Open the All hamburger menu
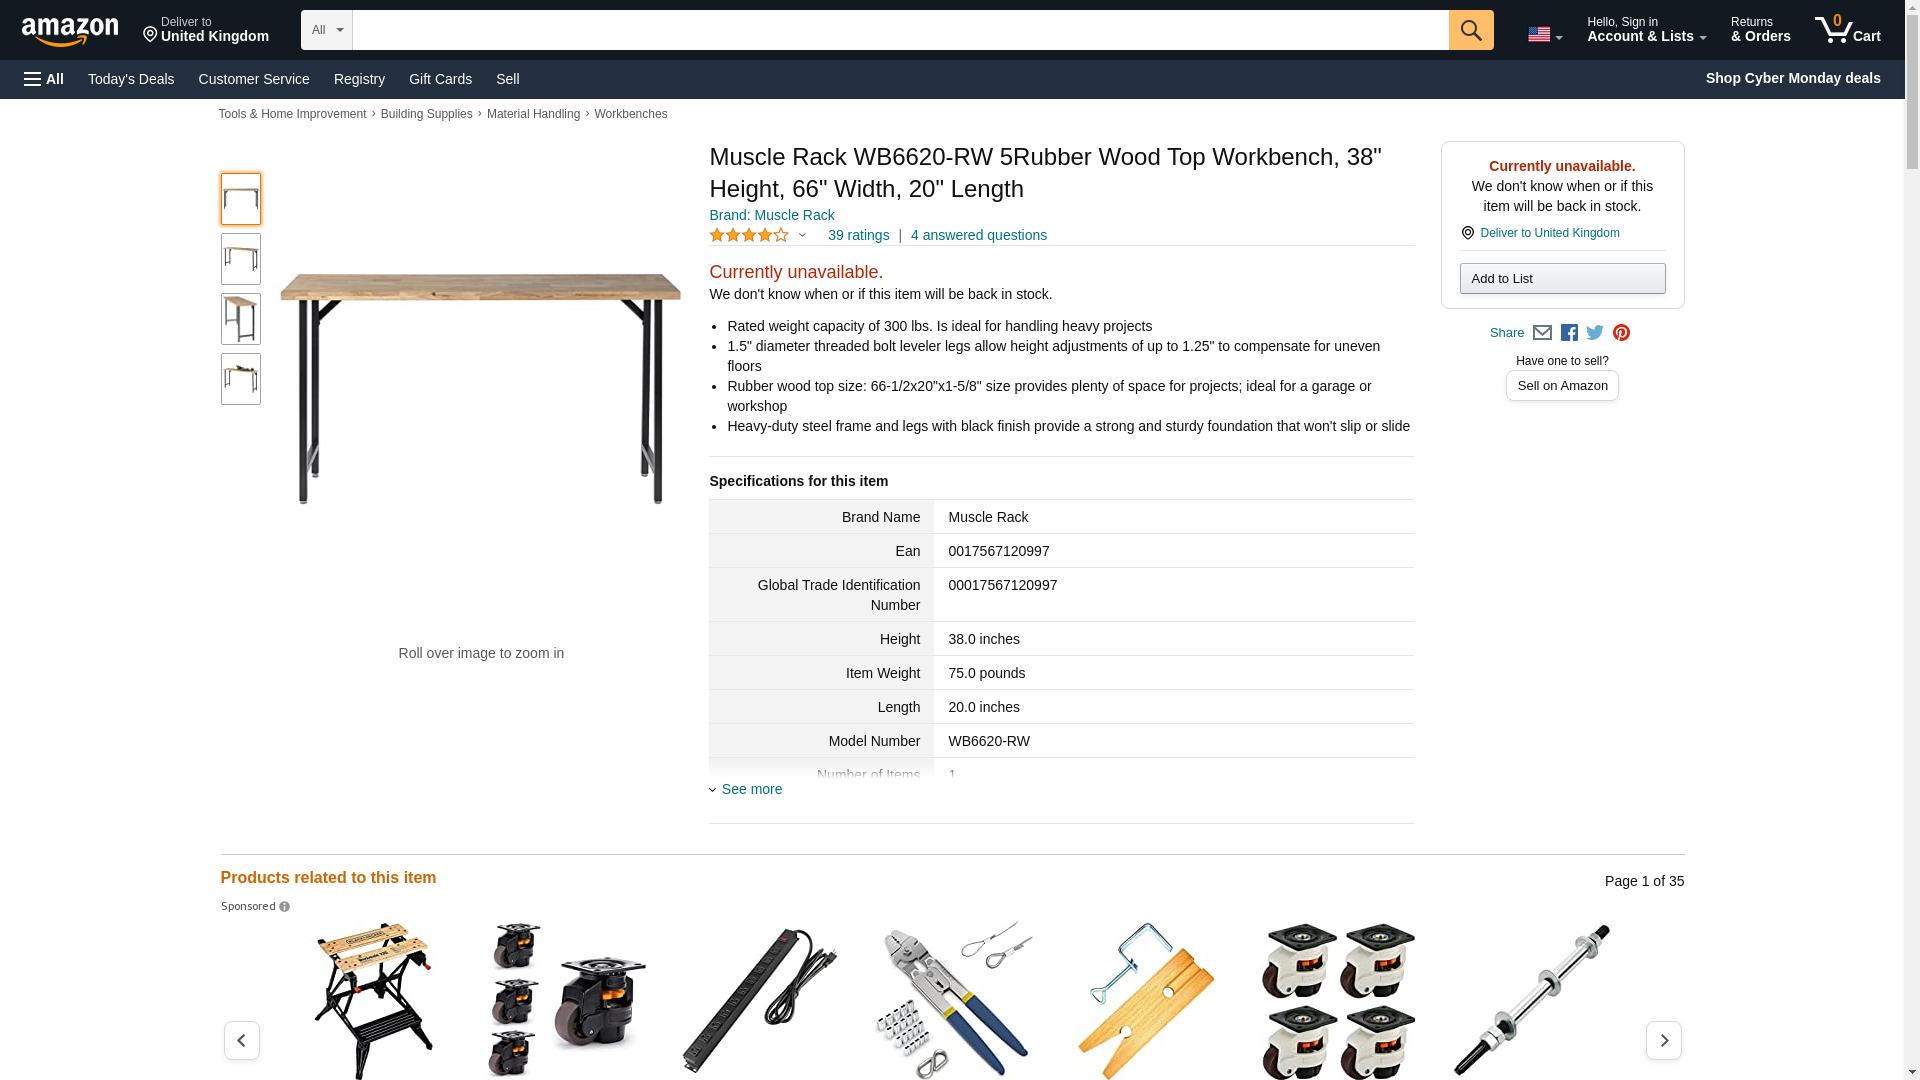This screenshot has width=1920, height=1080. tap(44, 79)
